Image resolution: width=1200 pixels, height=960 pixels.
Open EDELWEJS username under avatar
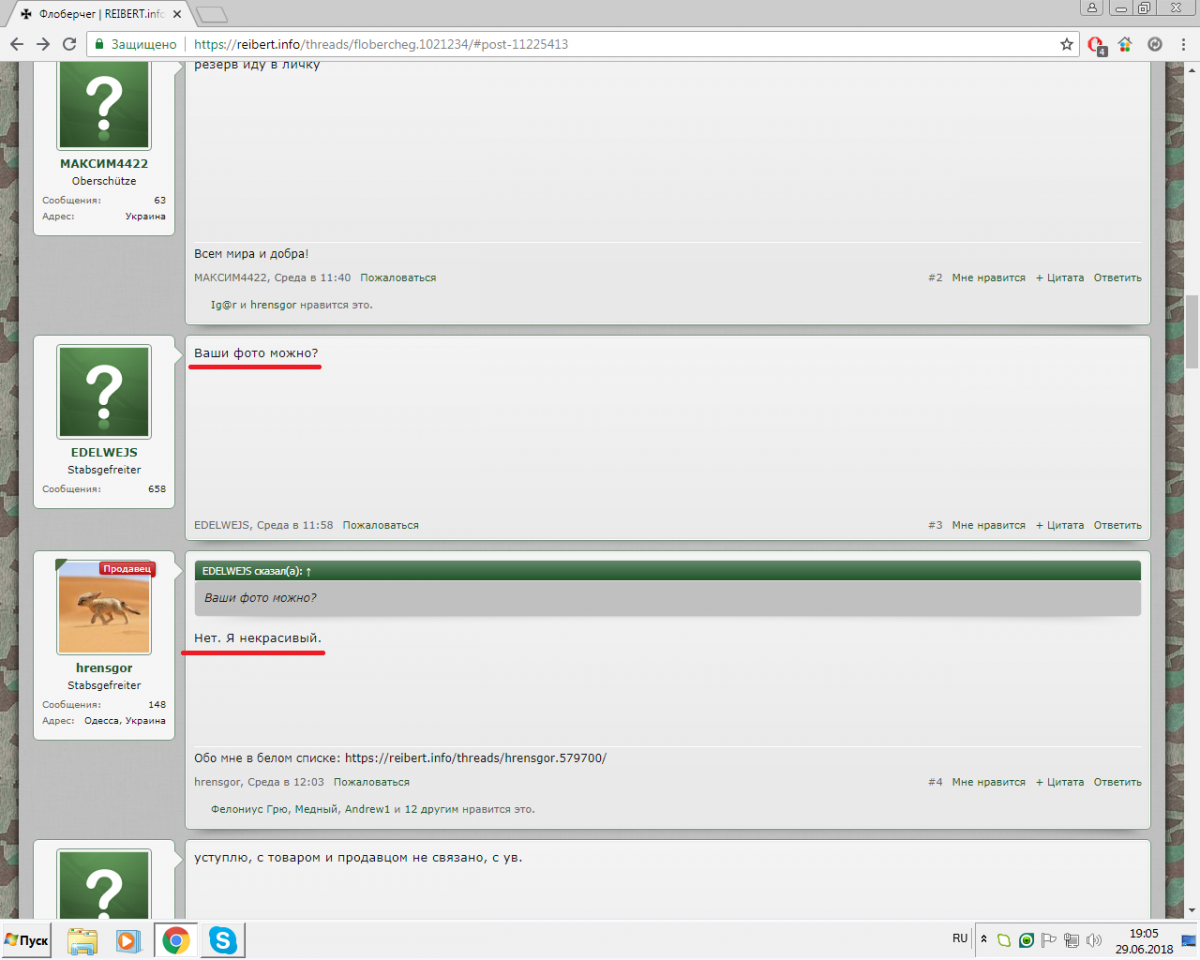(x=104, y=452)
